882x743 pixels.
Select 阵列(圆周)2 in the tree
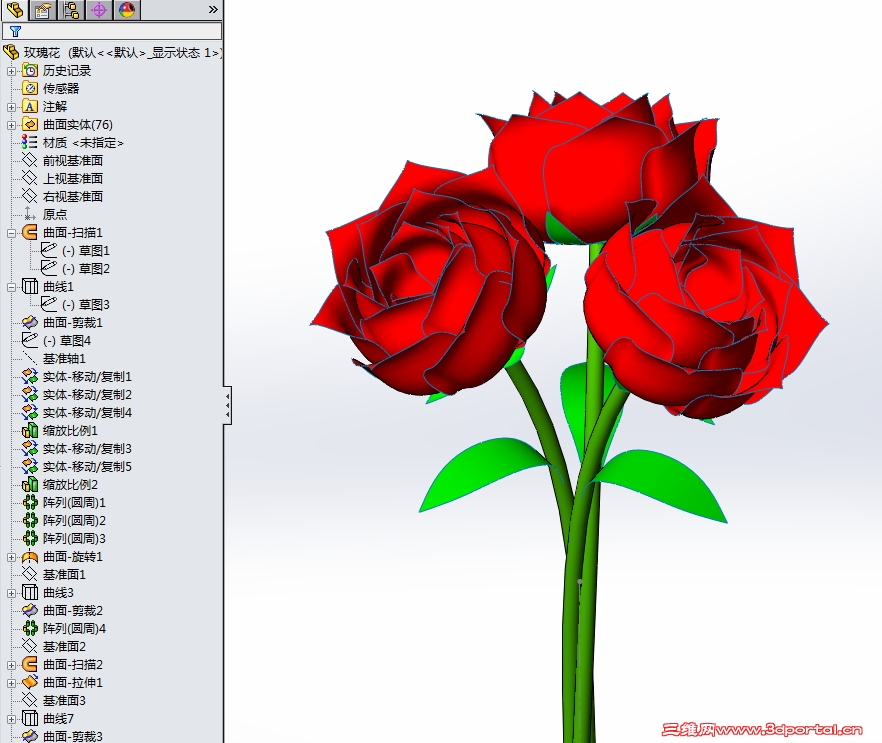(74, 521)
